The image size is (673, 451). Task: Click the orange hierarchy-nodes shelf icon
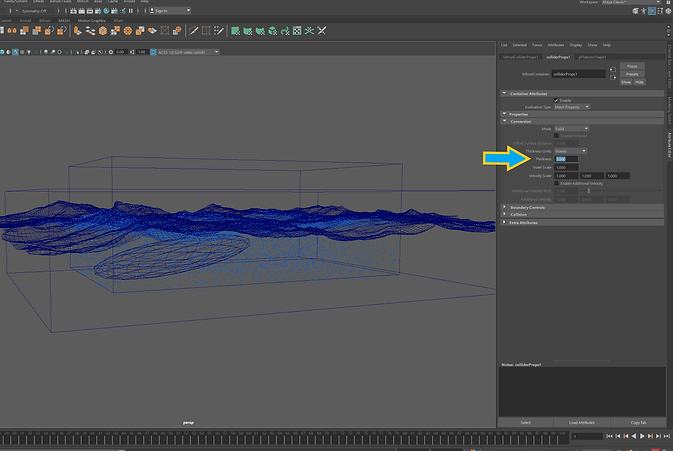point(90,31)
